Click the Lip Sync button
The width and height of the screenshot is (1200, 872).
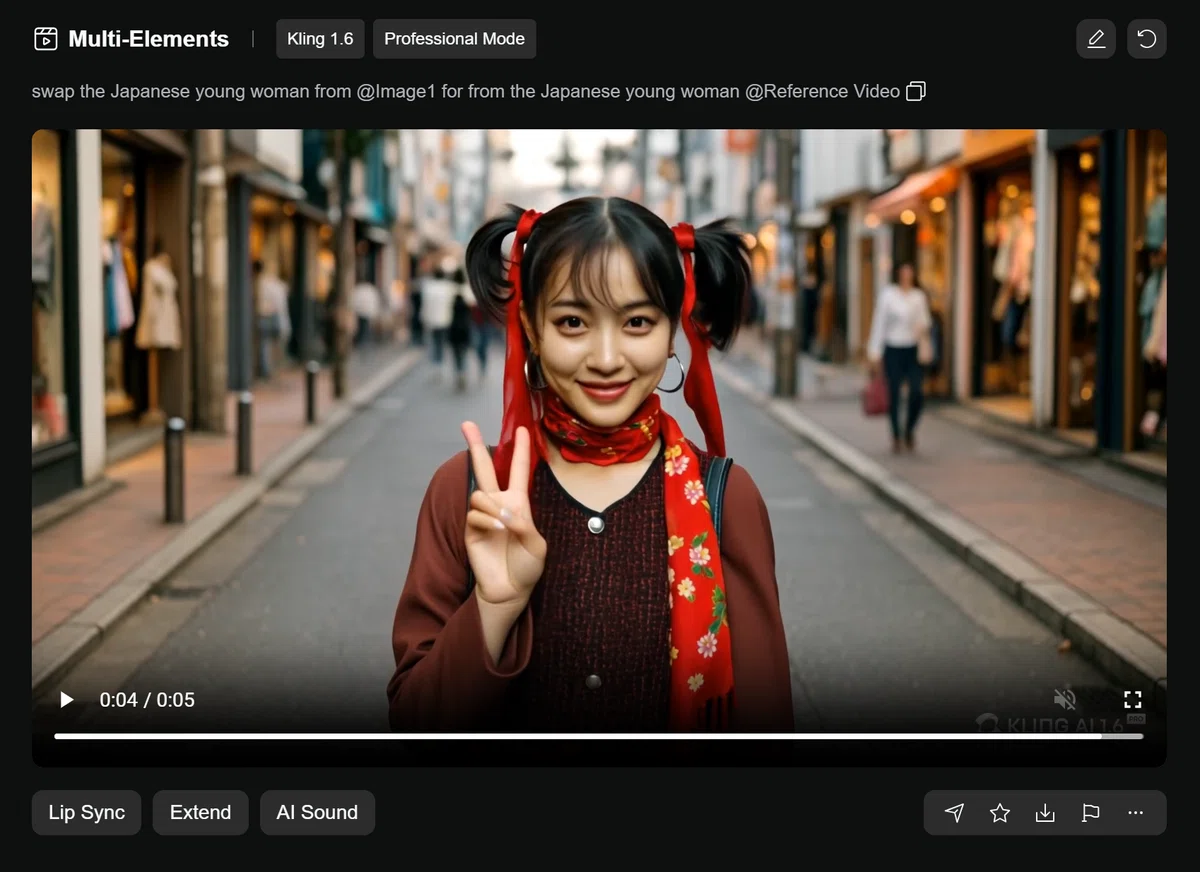point(87,812)
